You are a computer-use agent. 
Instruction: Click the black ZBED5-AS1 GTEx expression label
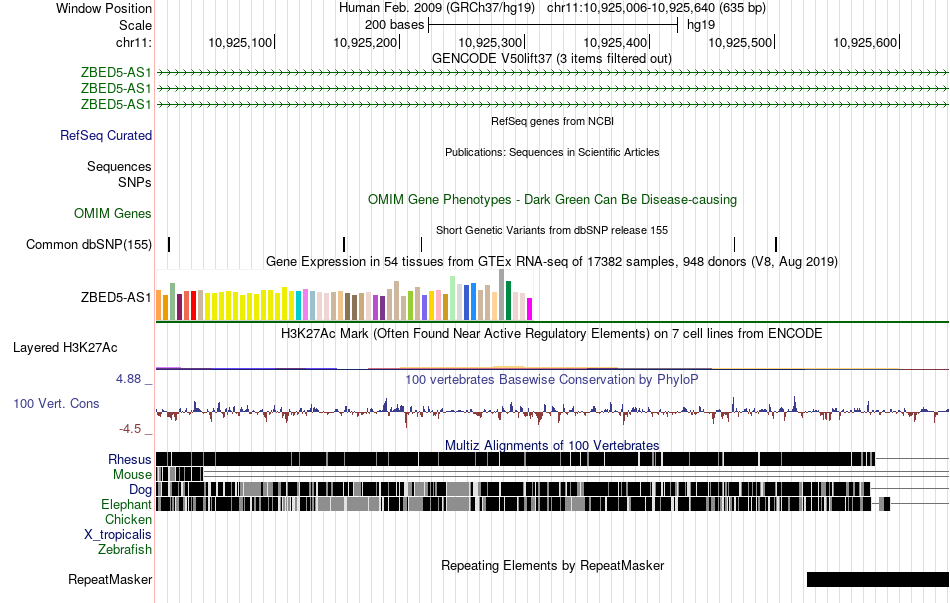116,298
